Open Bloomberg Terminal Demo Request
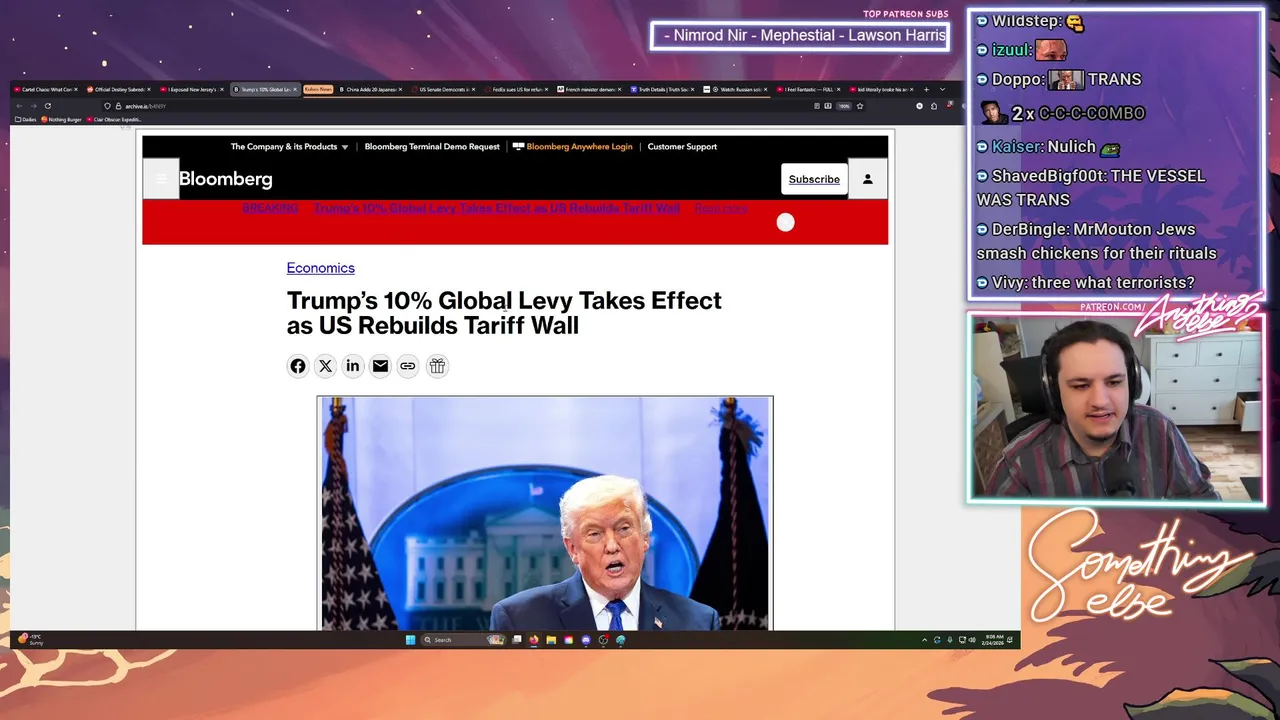Viewport: 1280px width, 720px height. 432,147
